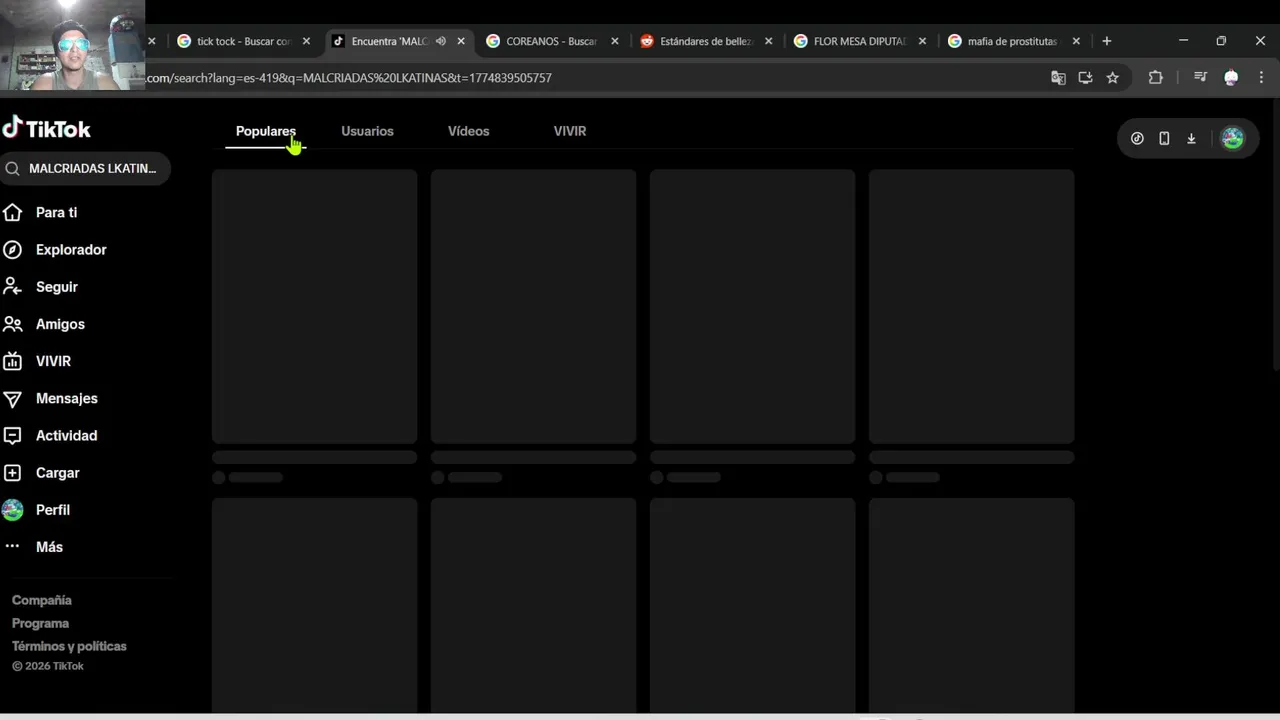Click the Mensajes paper-plane icon
This screenshot has height=720, width=1280.
[12, 398]
